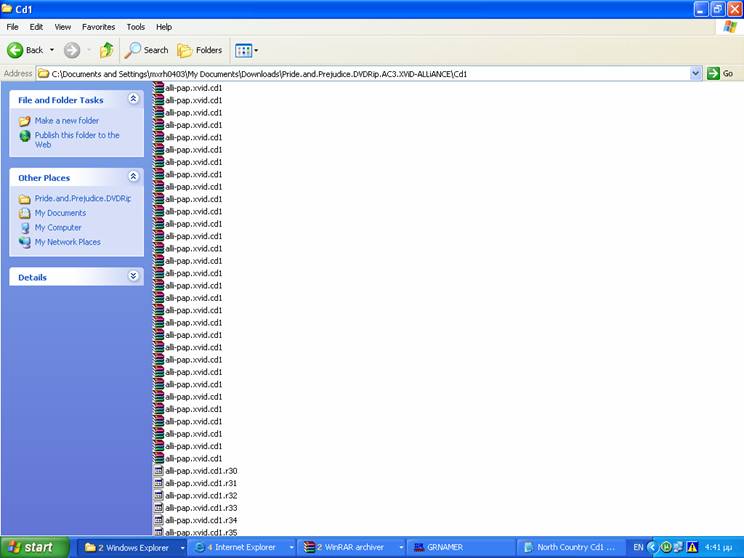Select file alli-pap.xvid.cd1.r31
The height and width of the screenshot is (558, 744).
[x=201, y=483]
